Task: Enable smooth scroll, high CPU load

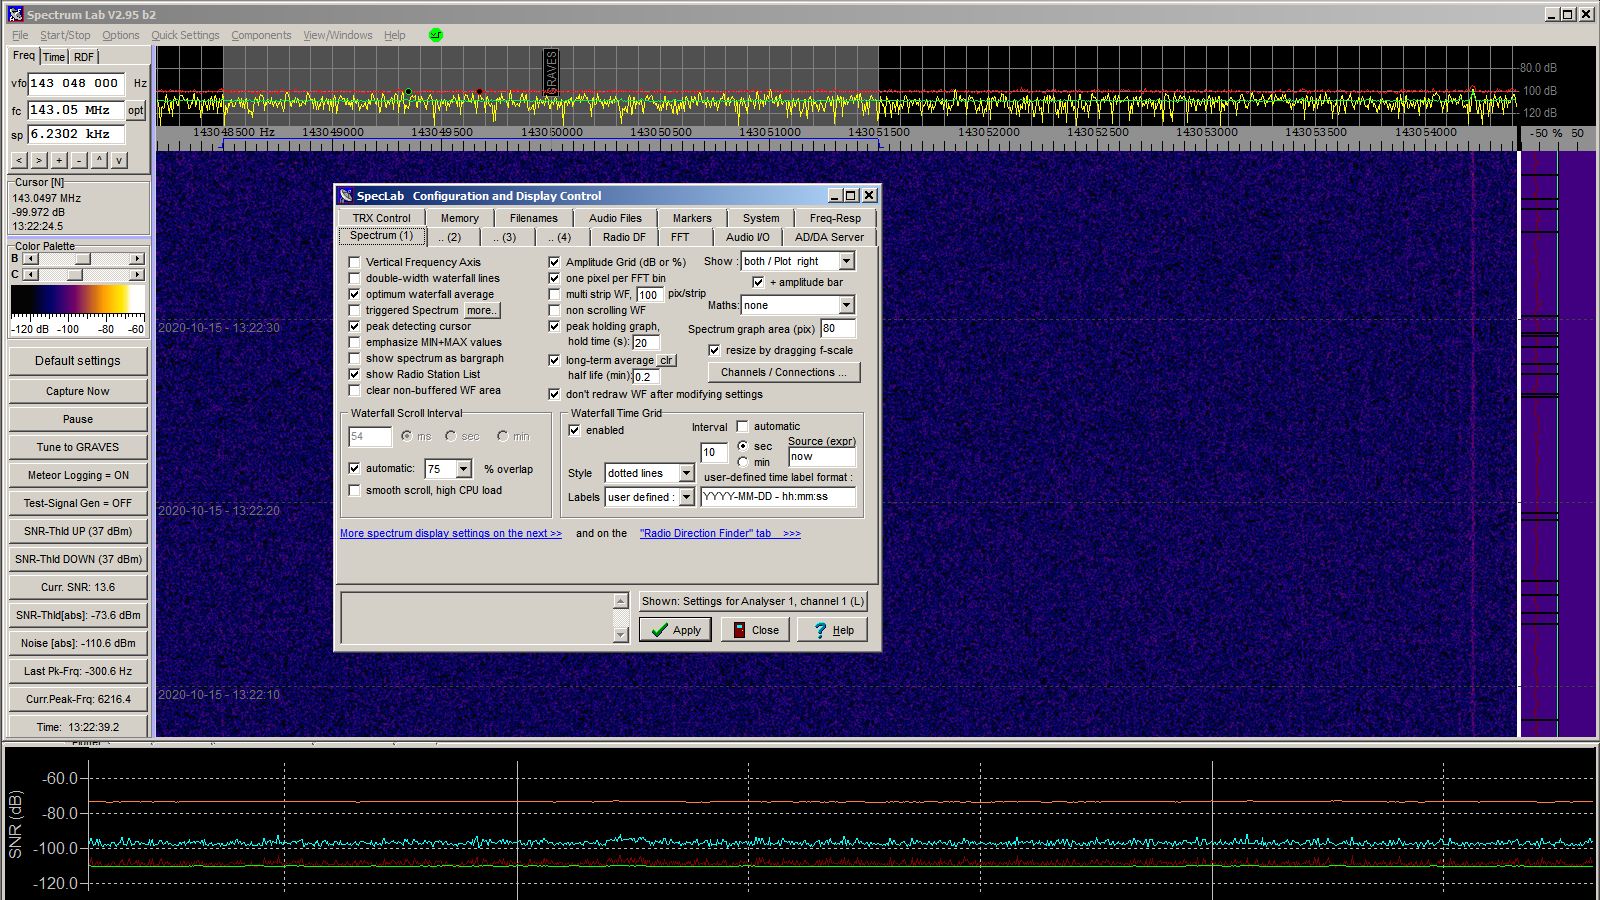Action: (x=354, y=490)
